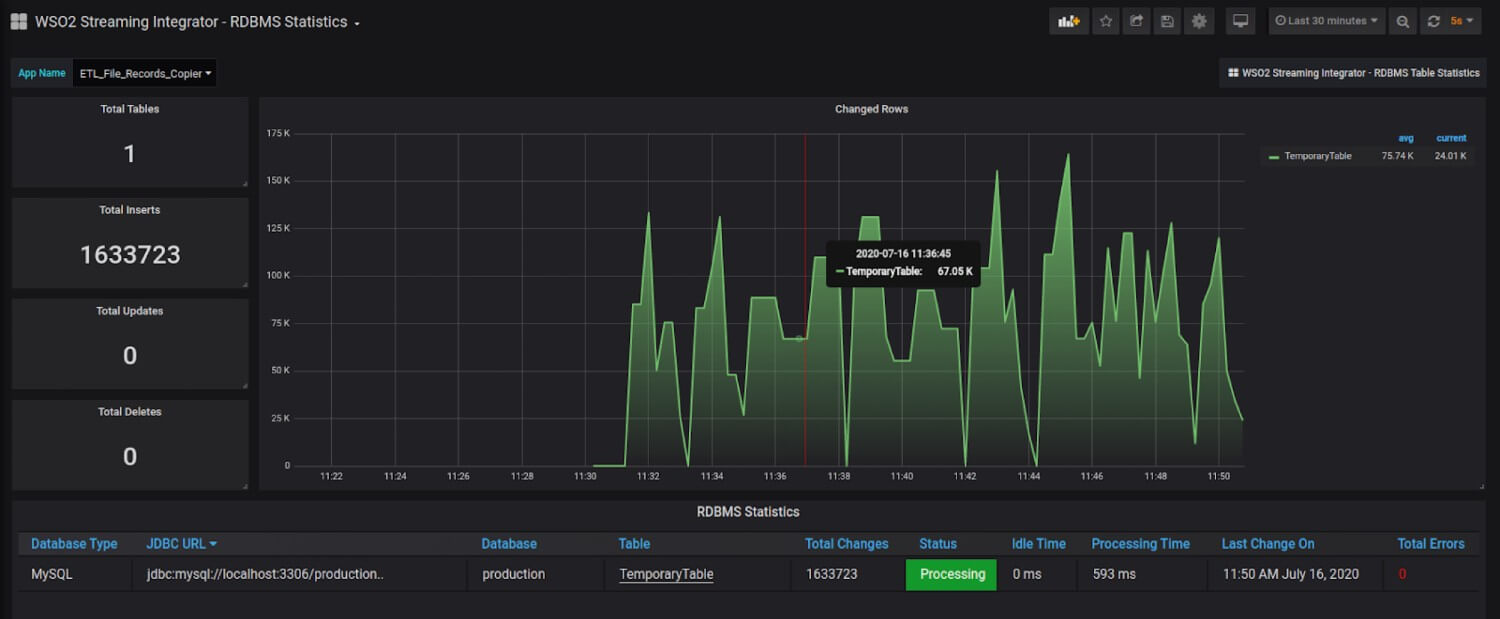The width and height of the screenshot is (1500, 619).
Task: Click the Grafana apps grid icon top left
Action: 18,20
